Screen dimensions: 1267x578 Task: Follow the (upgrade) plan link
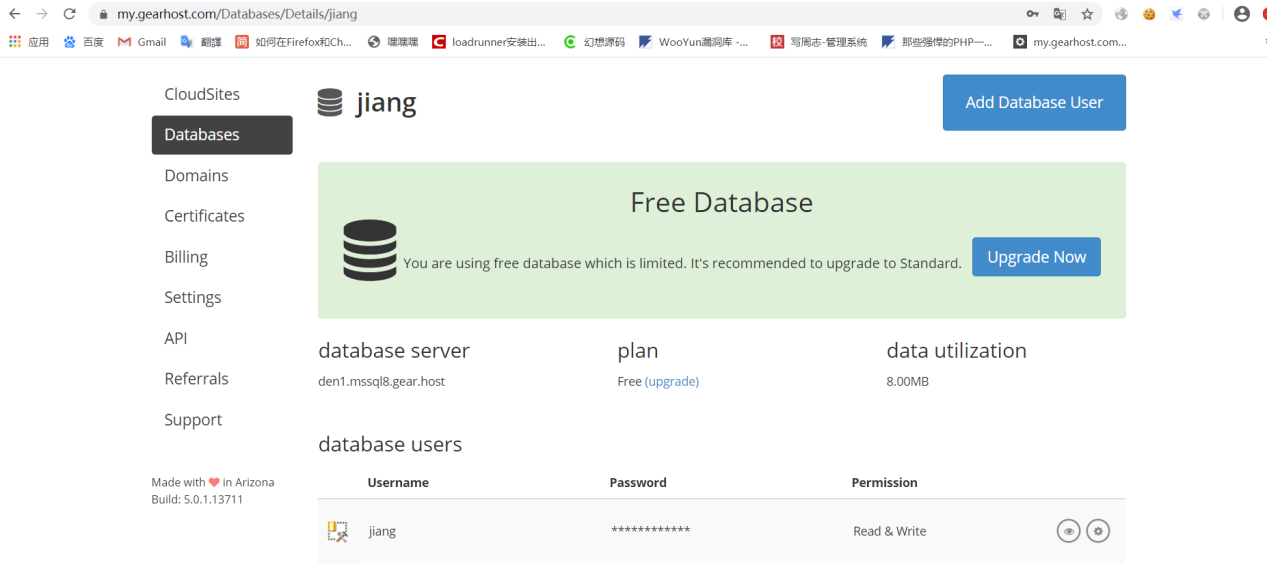click(x=672, y=381)
